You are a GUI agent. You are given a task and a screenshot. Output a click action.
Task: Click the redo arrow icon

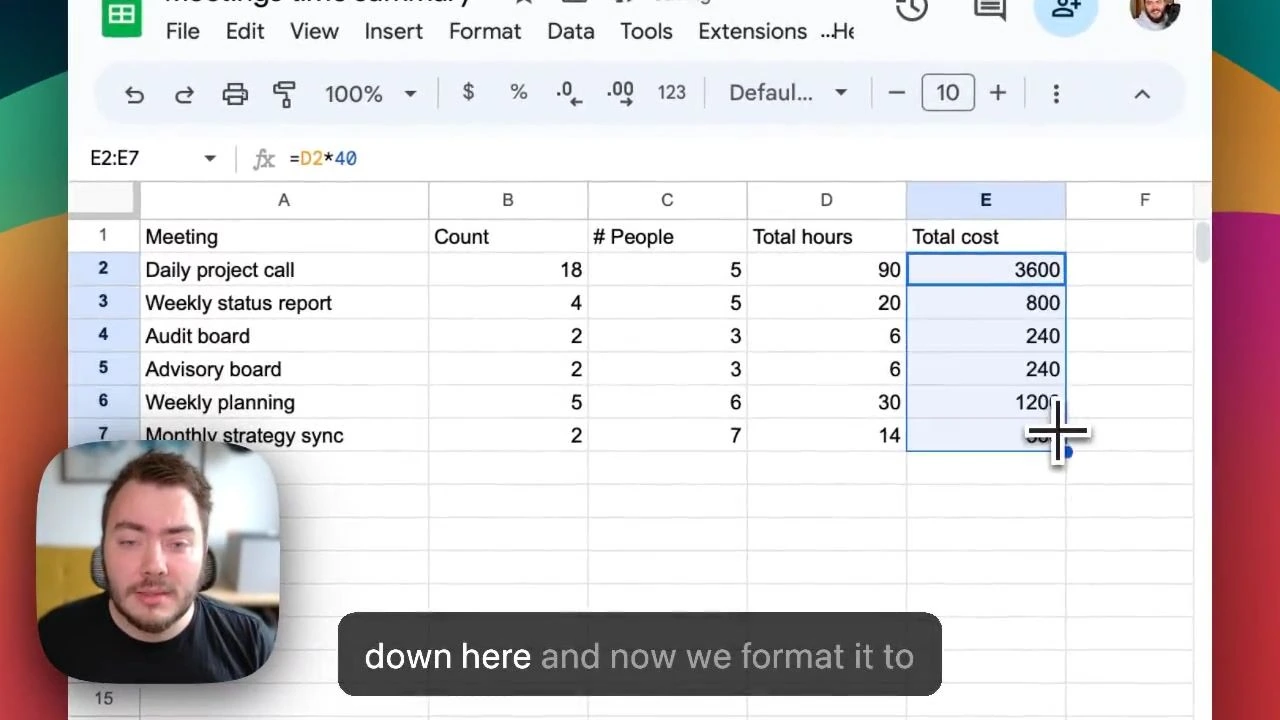(x=184, y=94)
